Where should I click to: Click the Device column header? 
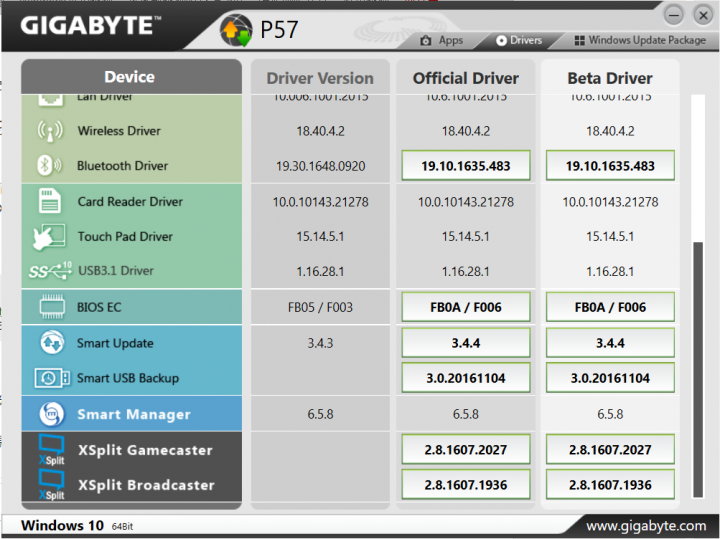tap(131, 77)
